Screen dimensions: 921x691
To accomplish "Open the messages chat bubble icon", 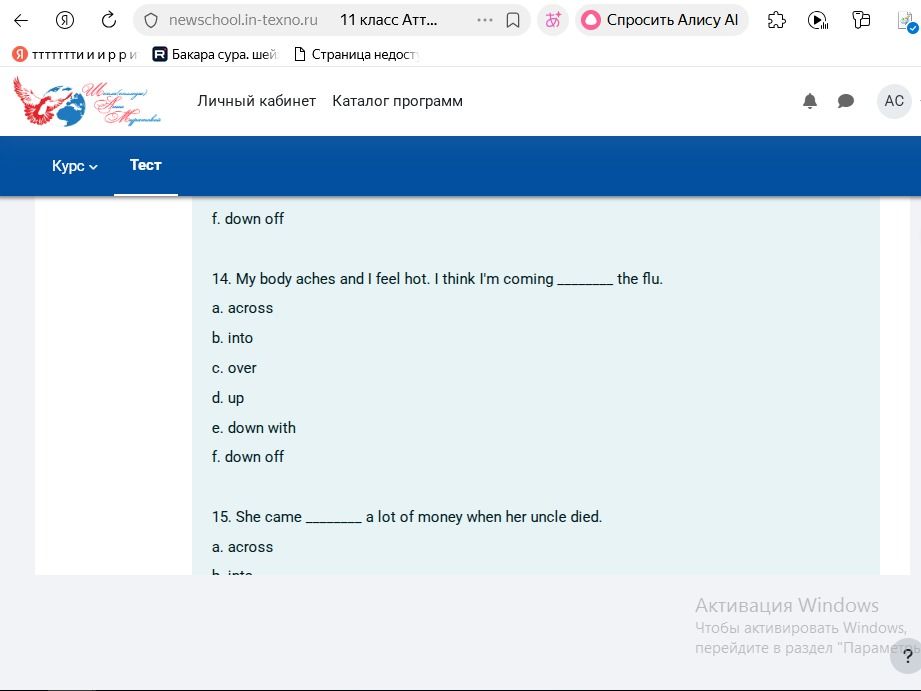I will 846,101.
